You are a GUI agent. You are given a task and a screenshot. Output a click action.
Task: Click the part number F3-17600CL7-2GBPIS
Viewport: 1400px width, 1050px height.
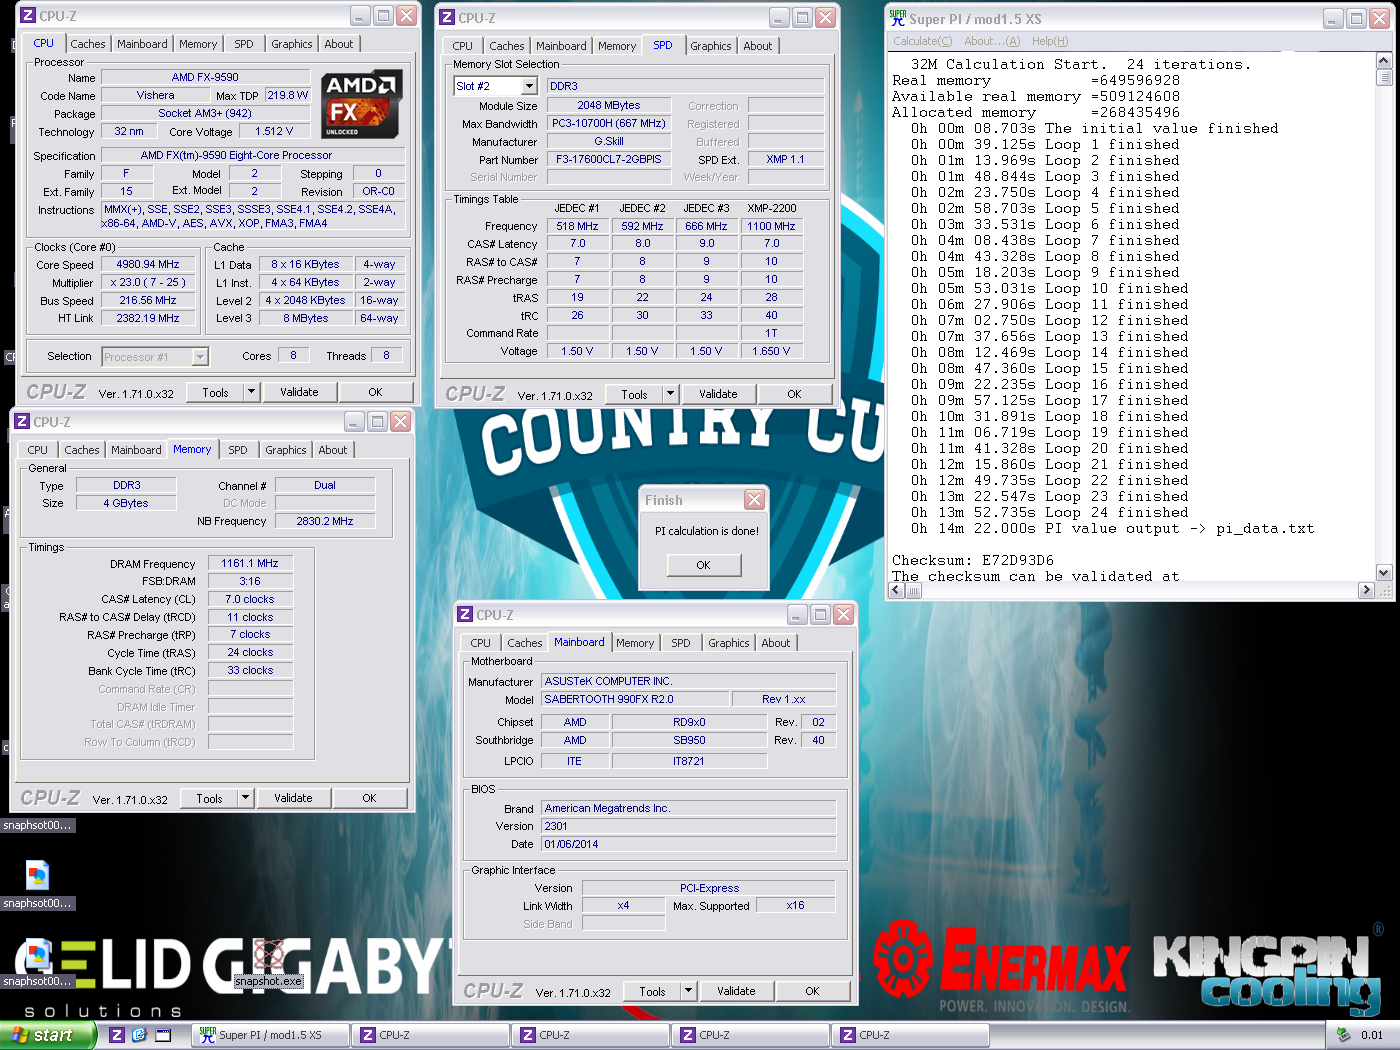click(x=609, y=159)
